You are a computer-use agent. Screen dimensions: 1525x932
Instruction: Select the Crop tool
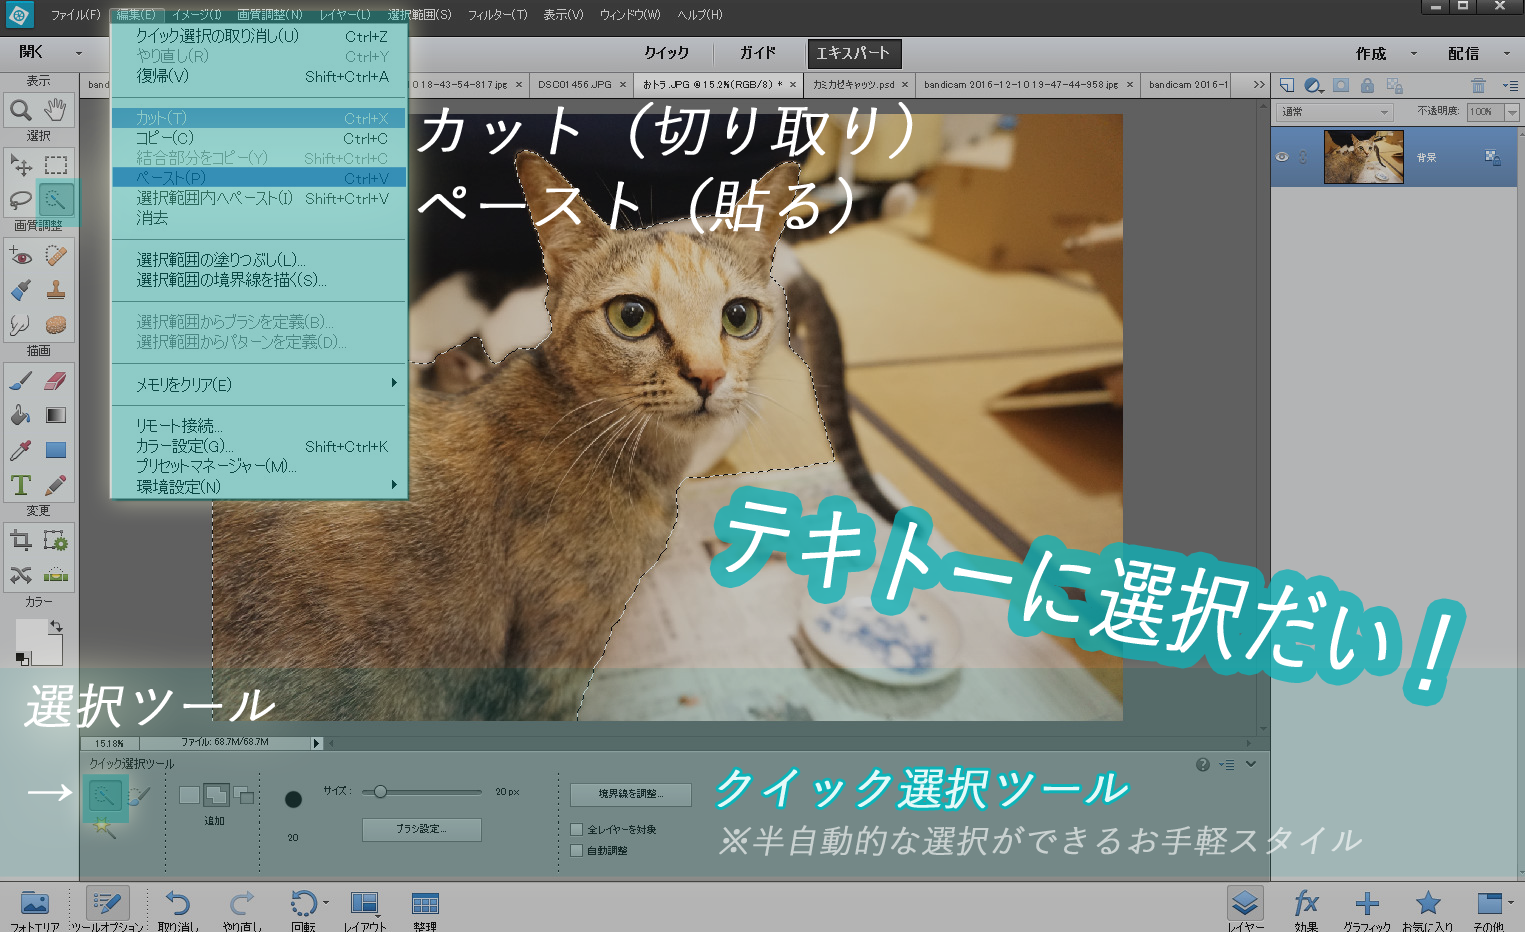click(20, 541)
